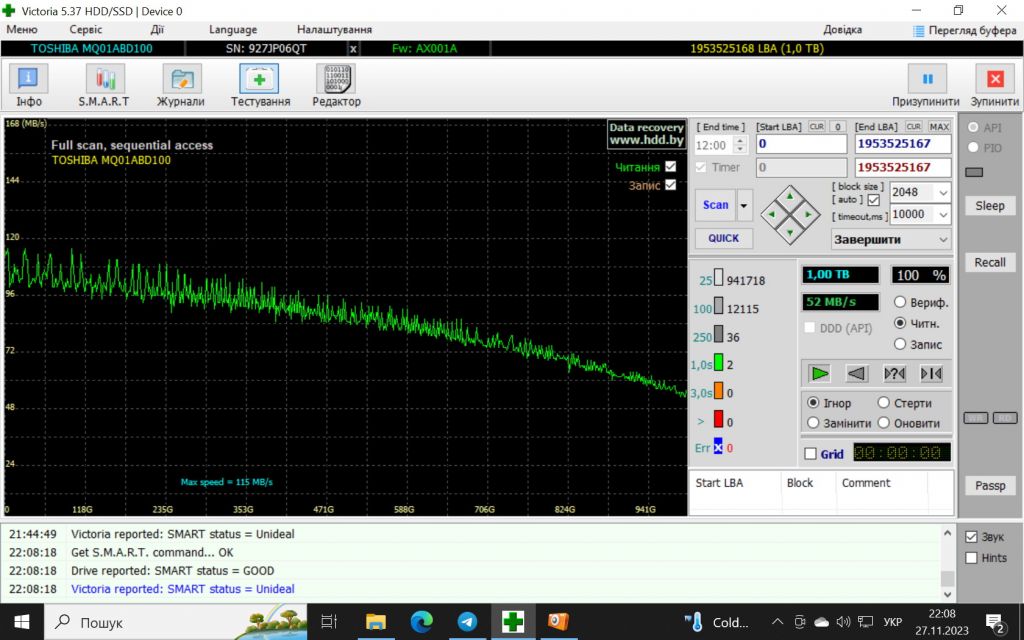This screenshot has height=640, width=1024.
Task: Select the butterfly scan mode icon
Action: (x=931, y=374)
